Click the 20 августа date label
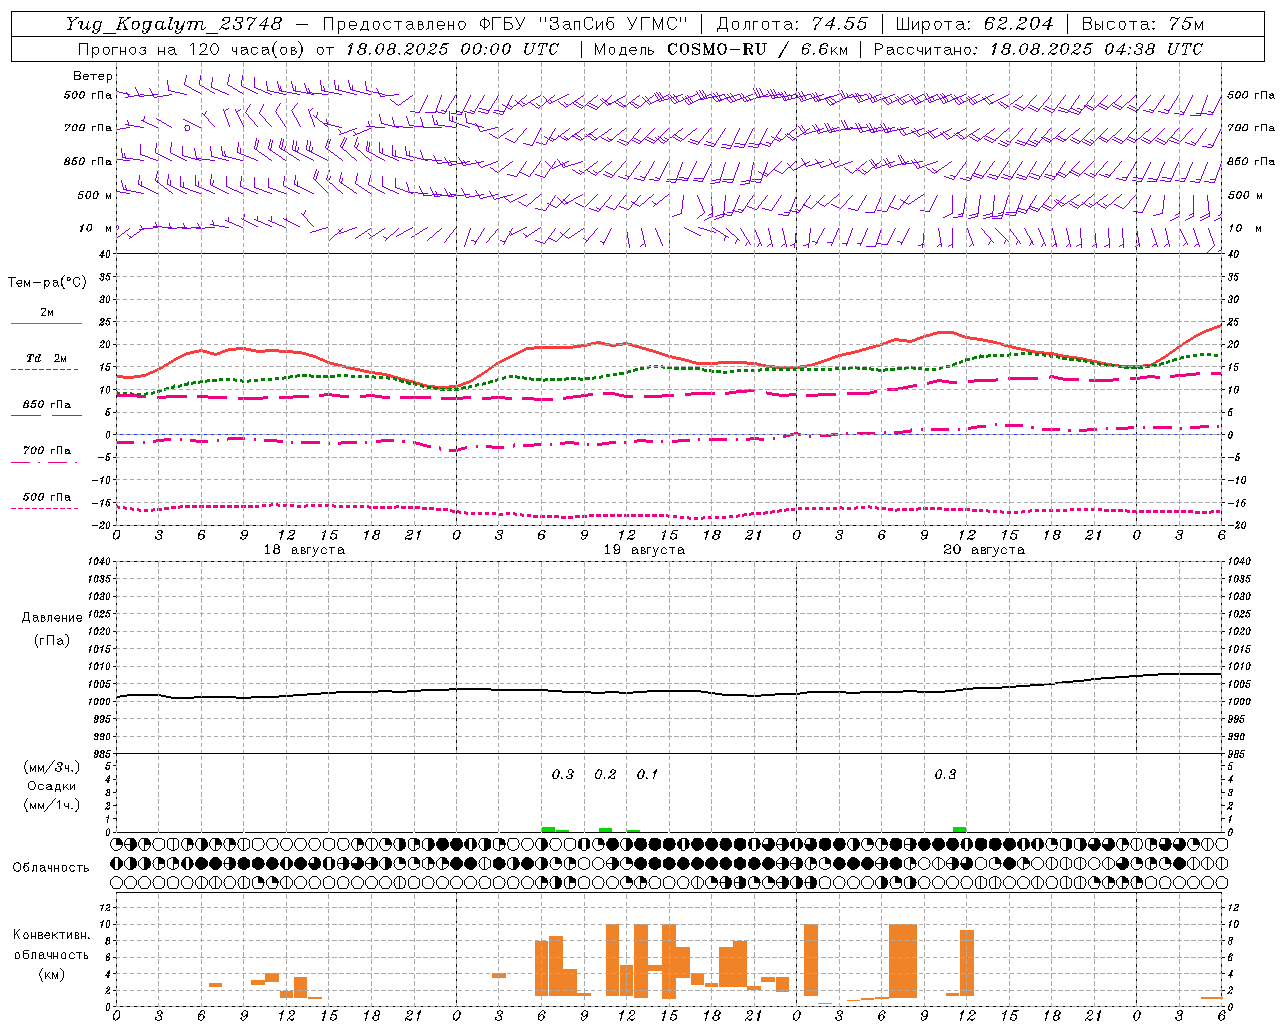This screenshot has width=1280, height=1024. tap(984, 550)
